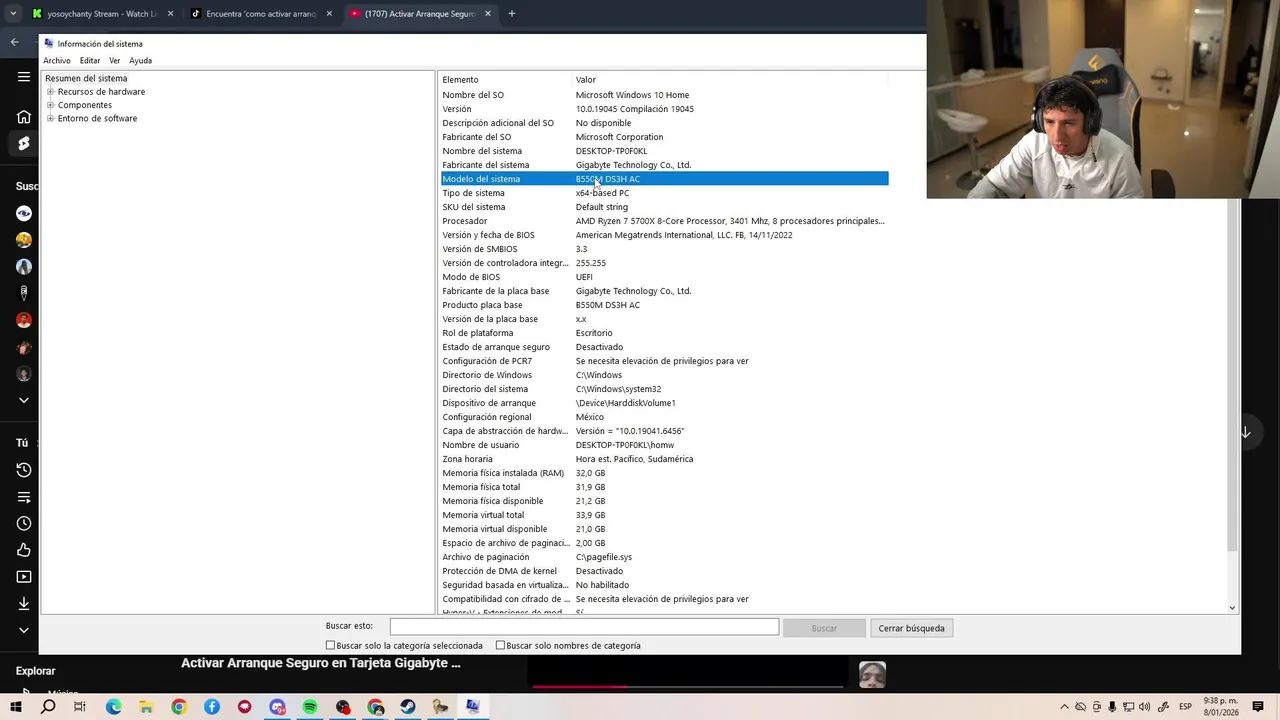The height and width of the screenshot is (720, 1280).
Task: Open Task View on the taskbar
Action: 80,707
